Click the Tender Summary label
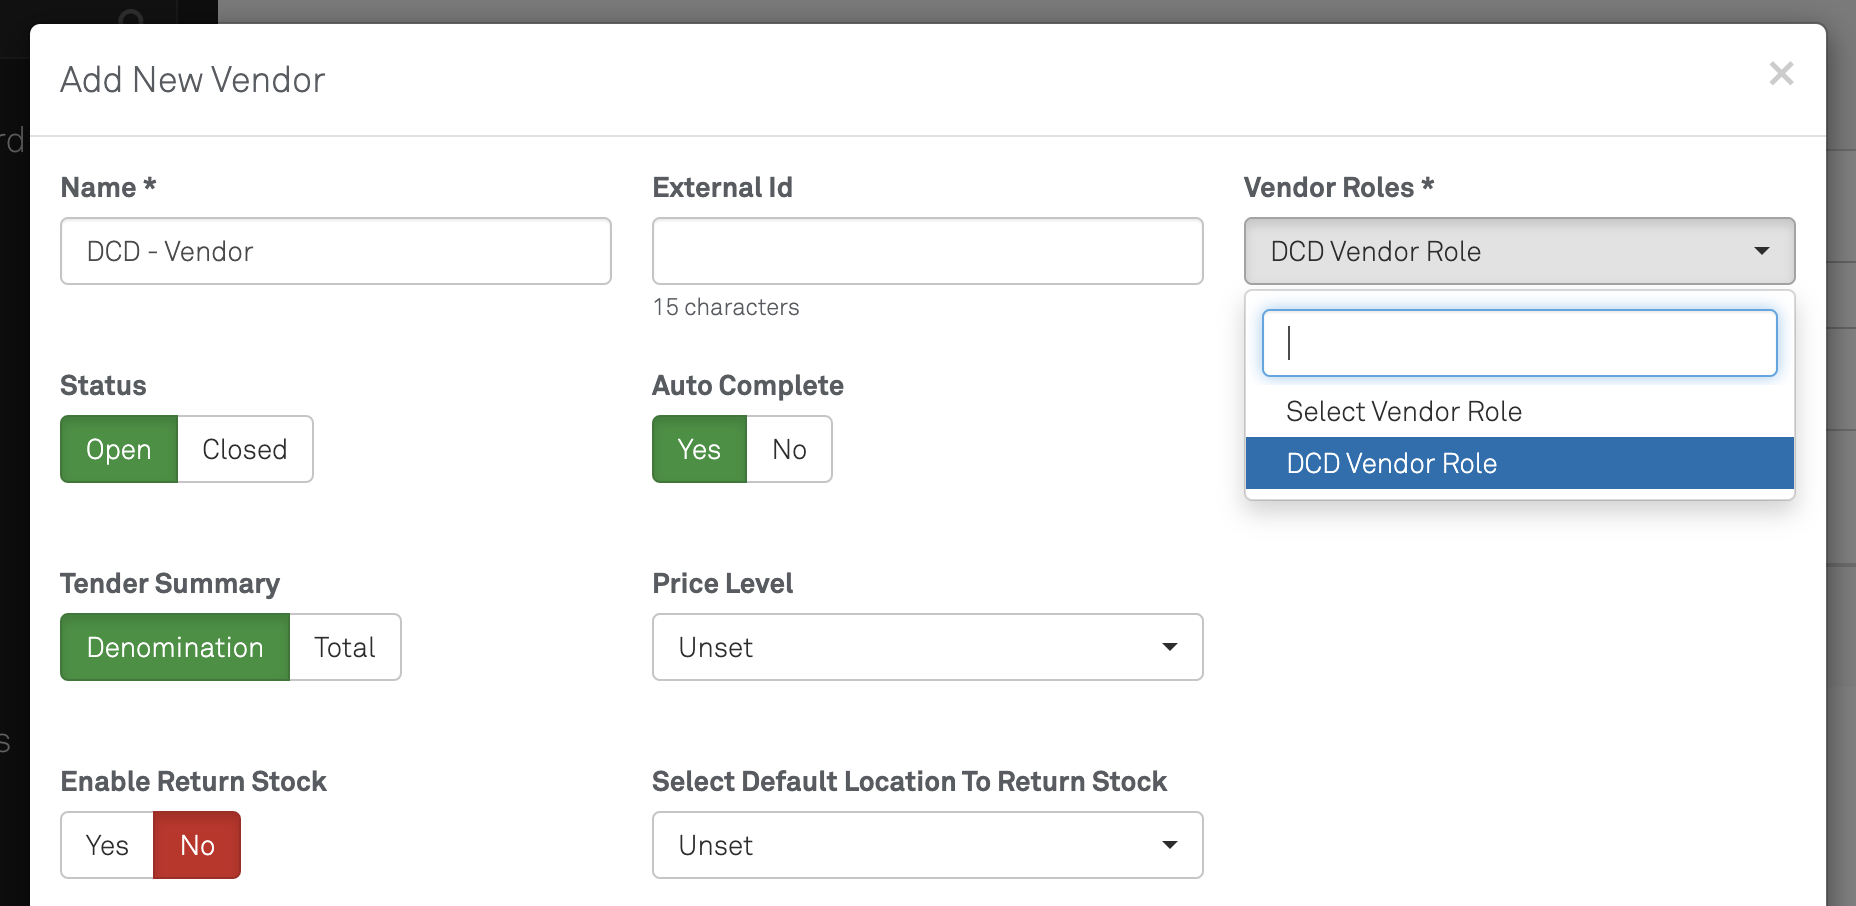Image resolution: width=1856 pixels, height=906 pixels. (x=170, y=583)
